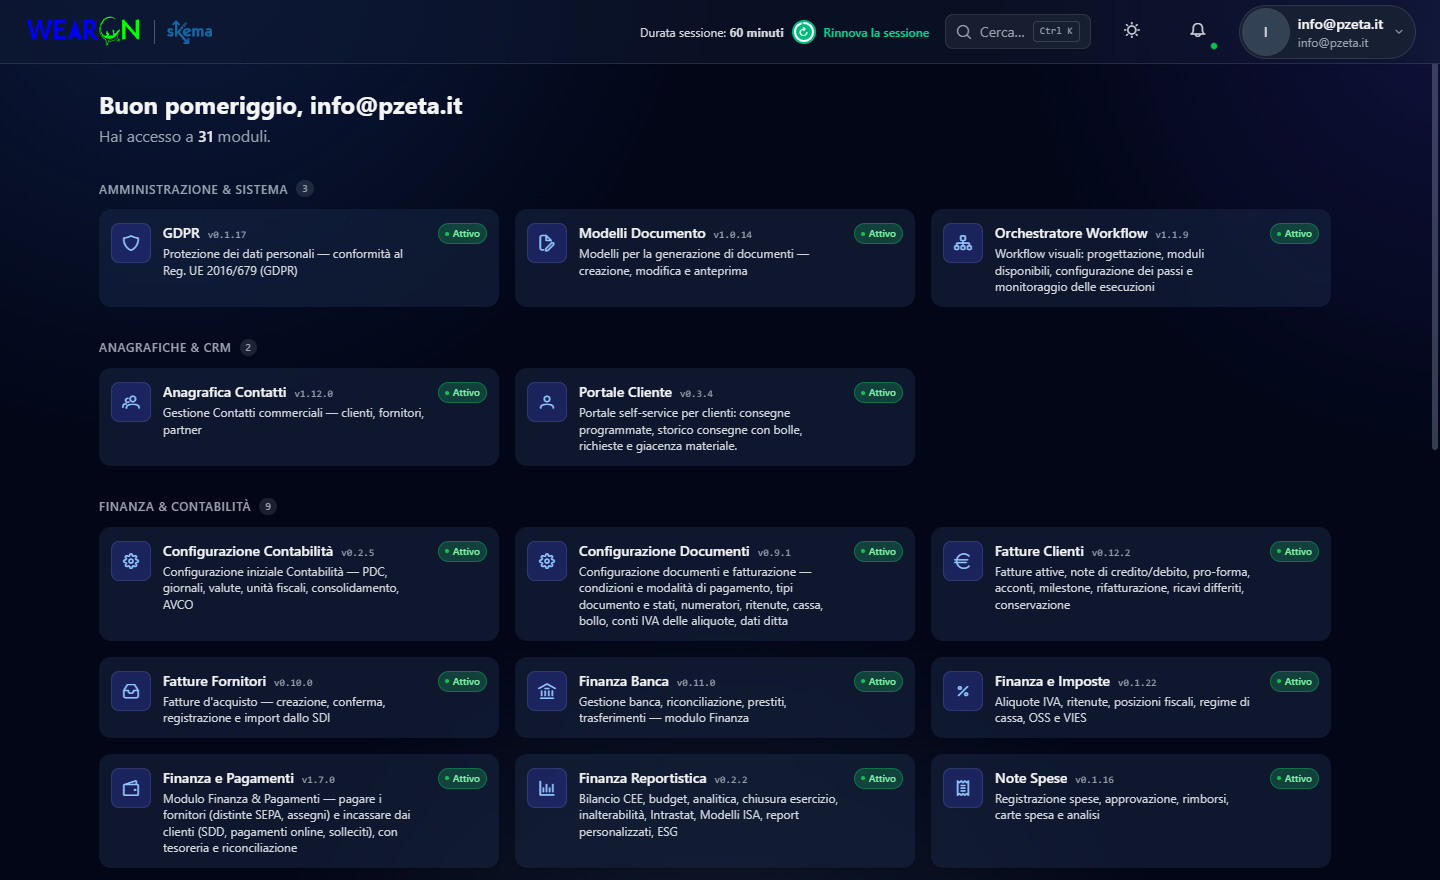
Task: Click the ANAGRAFICHE & CRM section heading
Action: pyautogui.click(x=165, y=348)
